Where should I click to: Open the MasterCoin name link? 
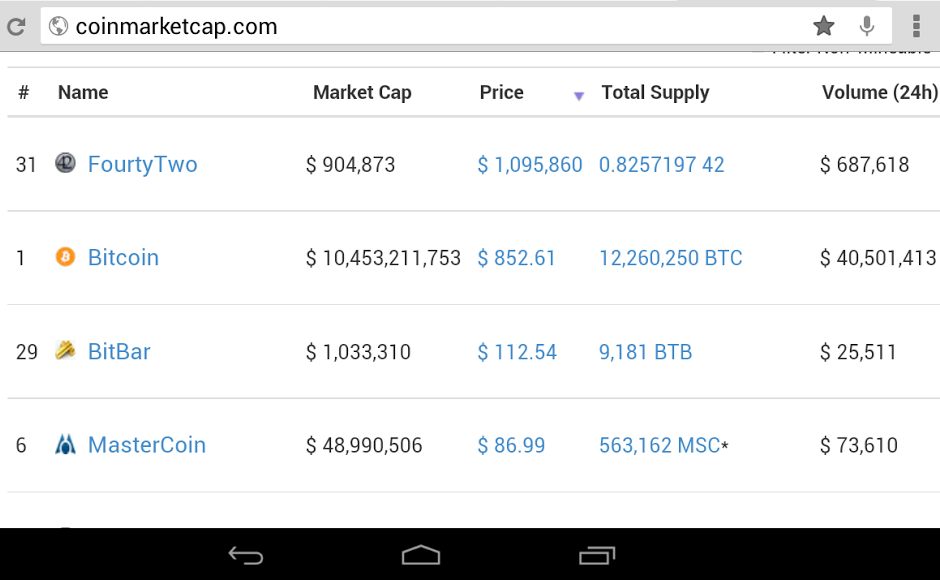pos(147,445)
